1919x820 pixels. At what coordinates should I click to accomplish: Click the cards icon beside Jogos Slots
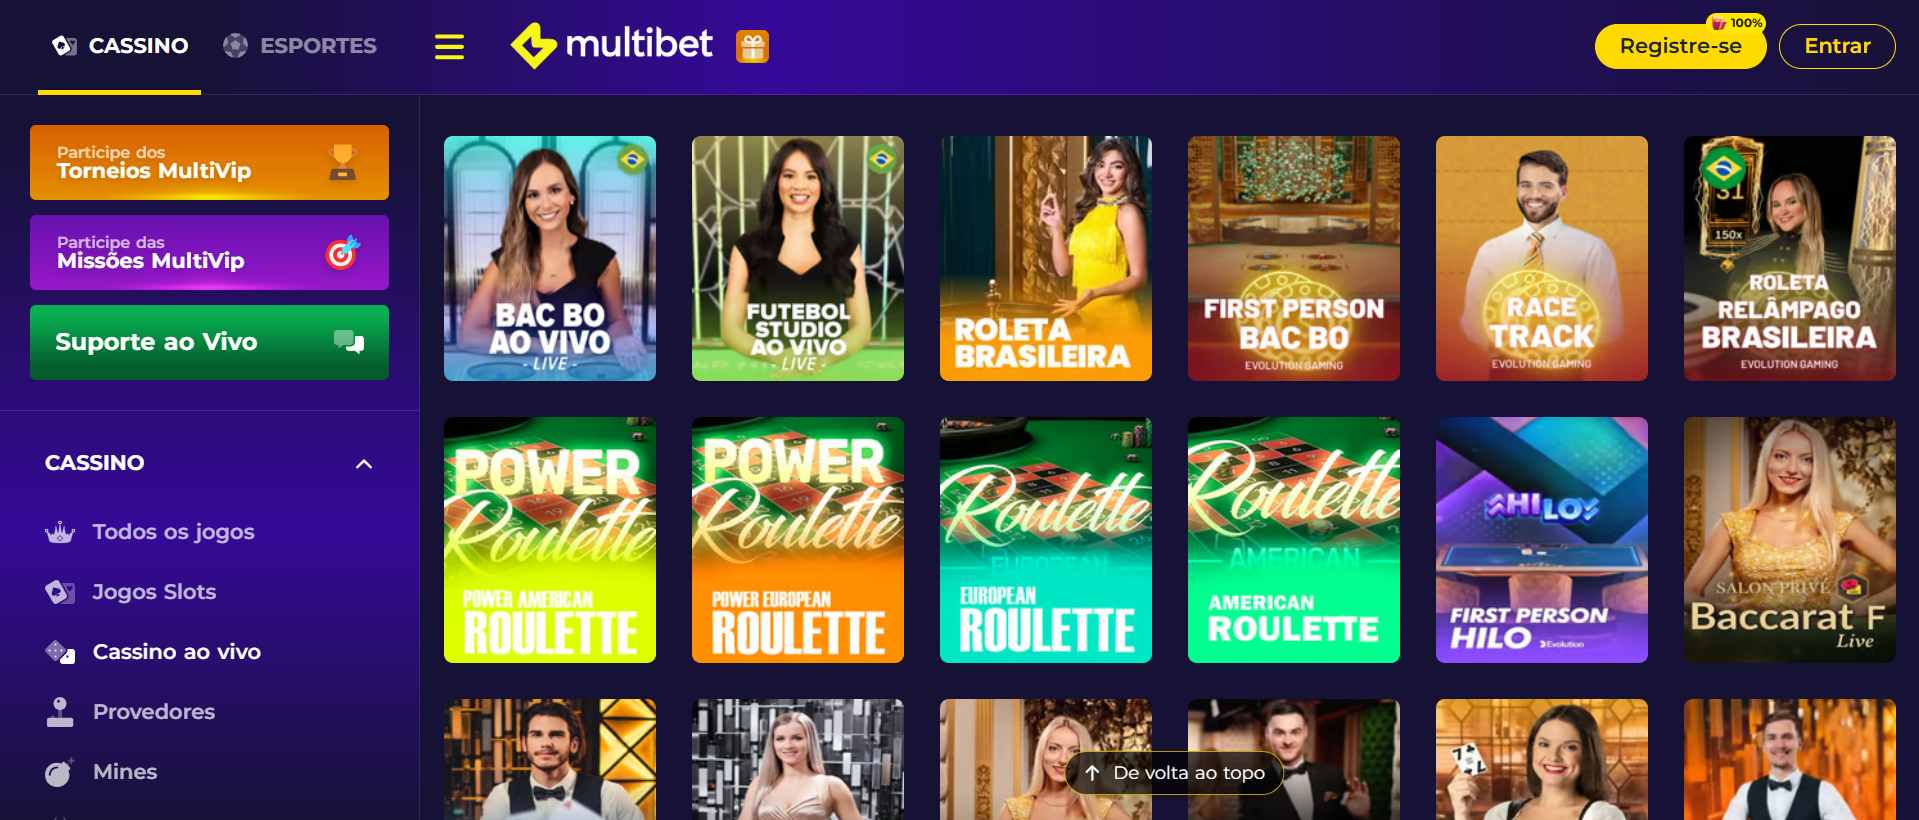pyautogui.click(x=60, y=592)
